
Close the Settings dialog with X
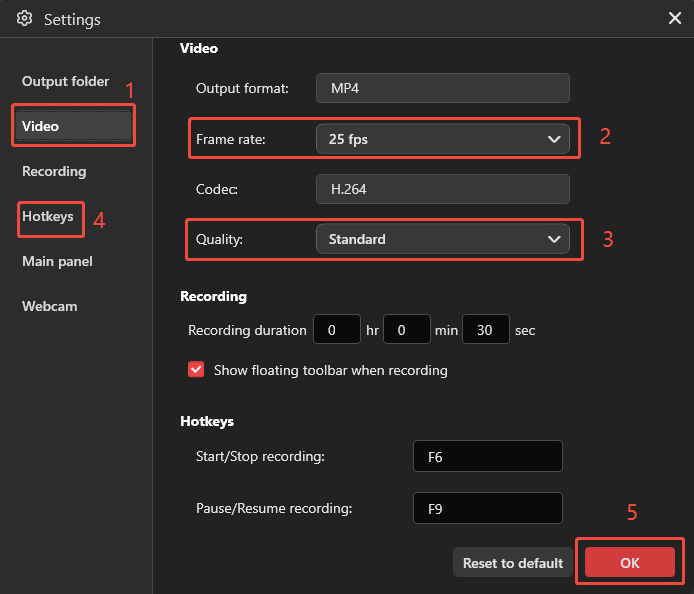(675, 18)
